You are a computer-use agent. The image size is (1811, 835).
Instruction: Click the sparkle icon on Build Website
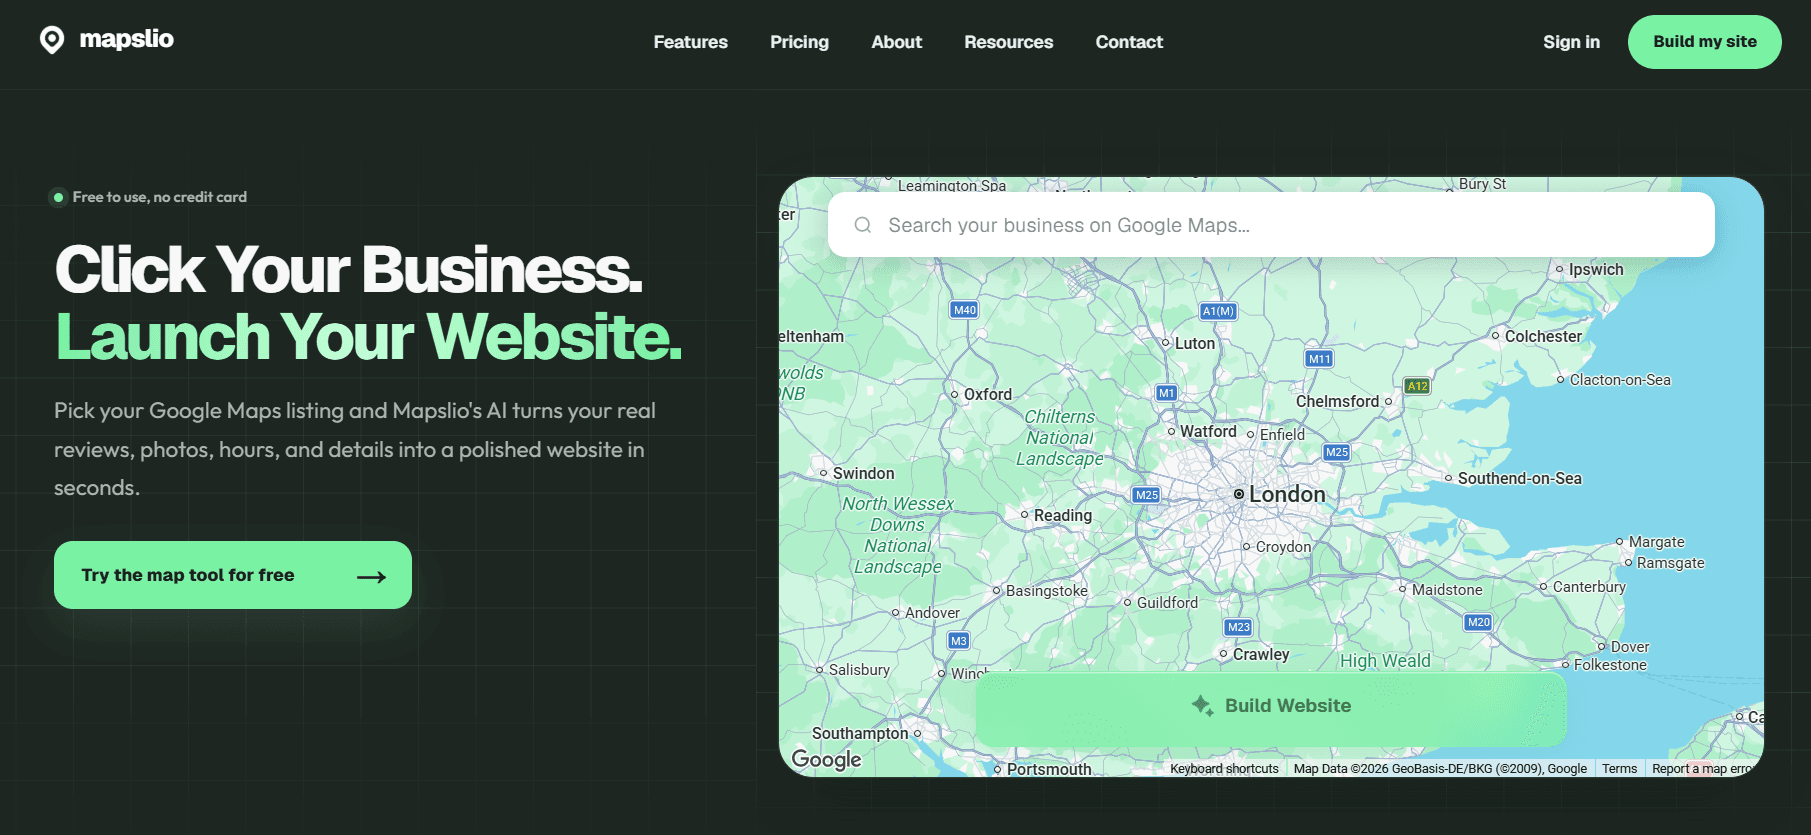[x=1202, y=705]
